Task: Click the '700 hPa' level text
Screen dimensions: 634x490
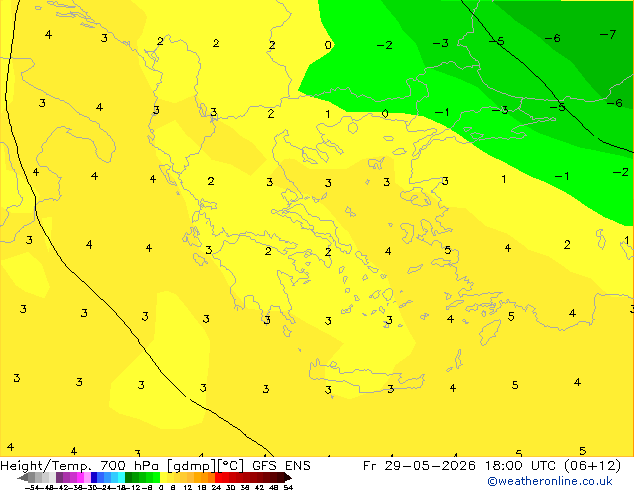Action: pyautogui.click(x=131, y=466)
